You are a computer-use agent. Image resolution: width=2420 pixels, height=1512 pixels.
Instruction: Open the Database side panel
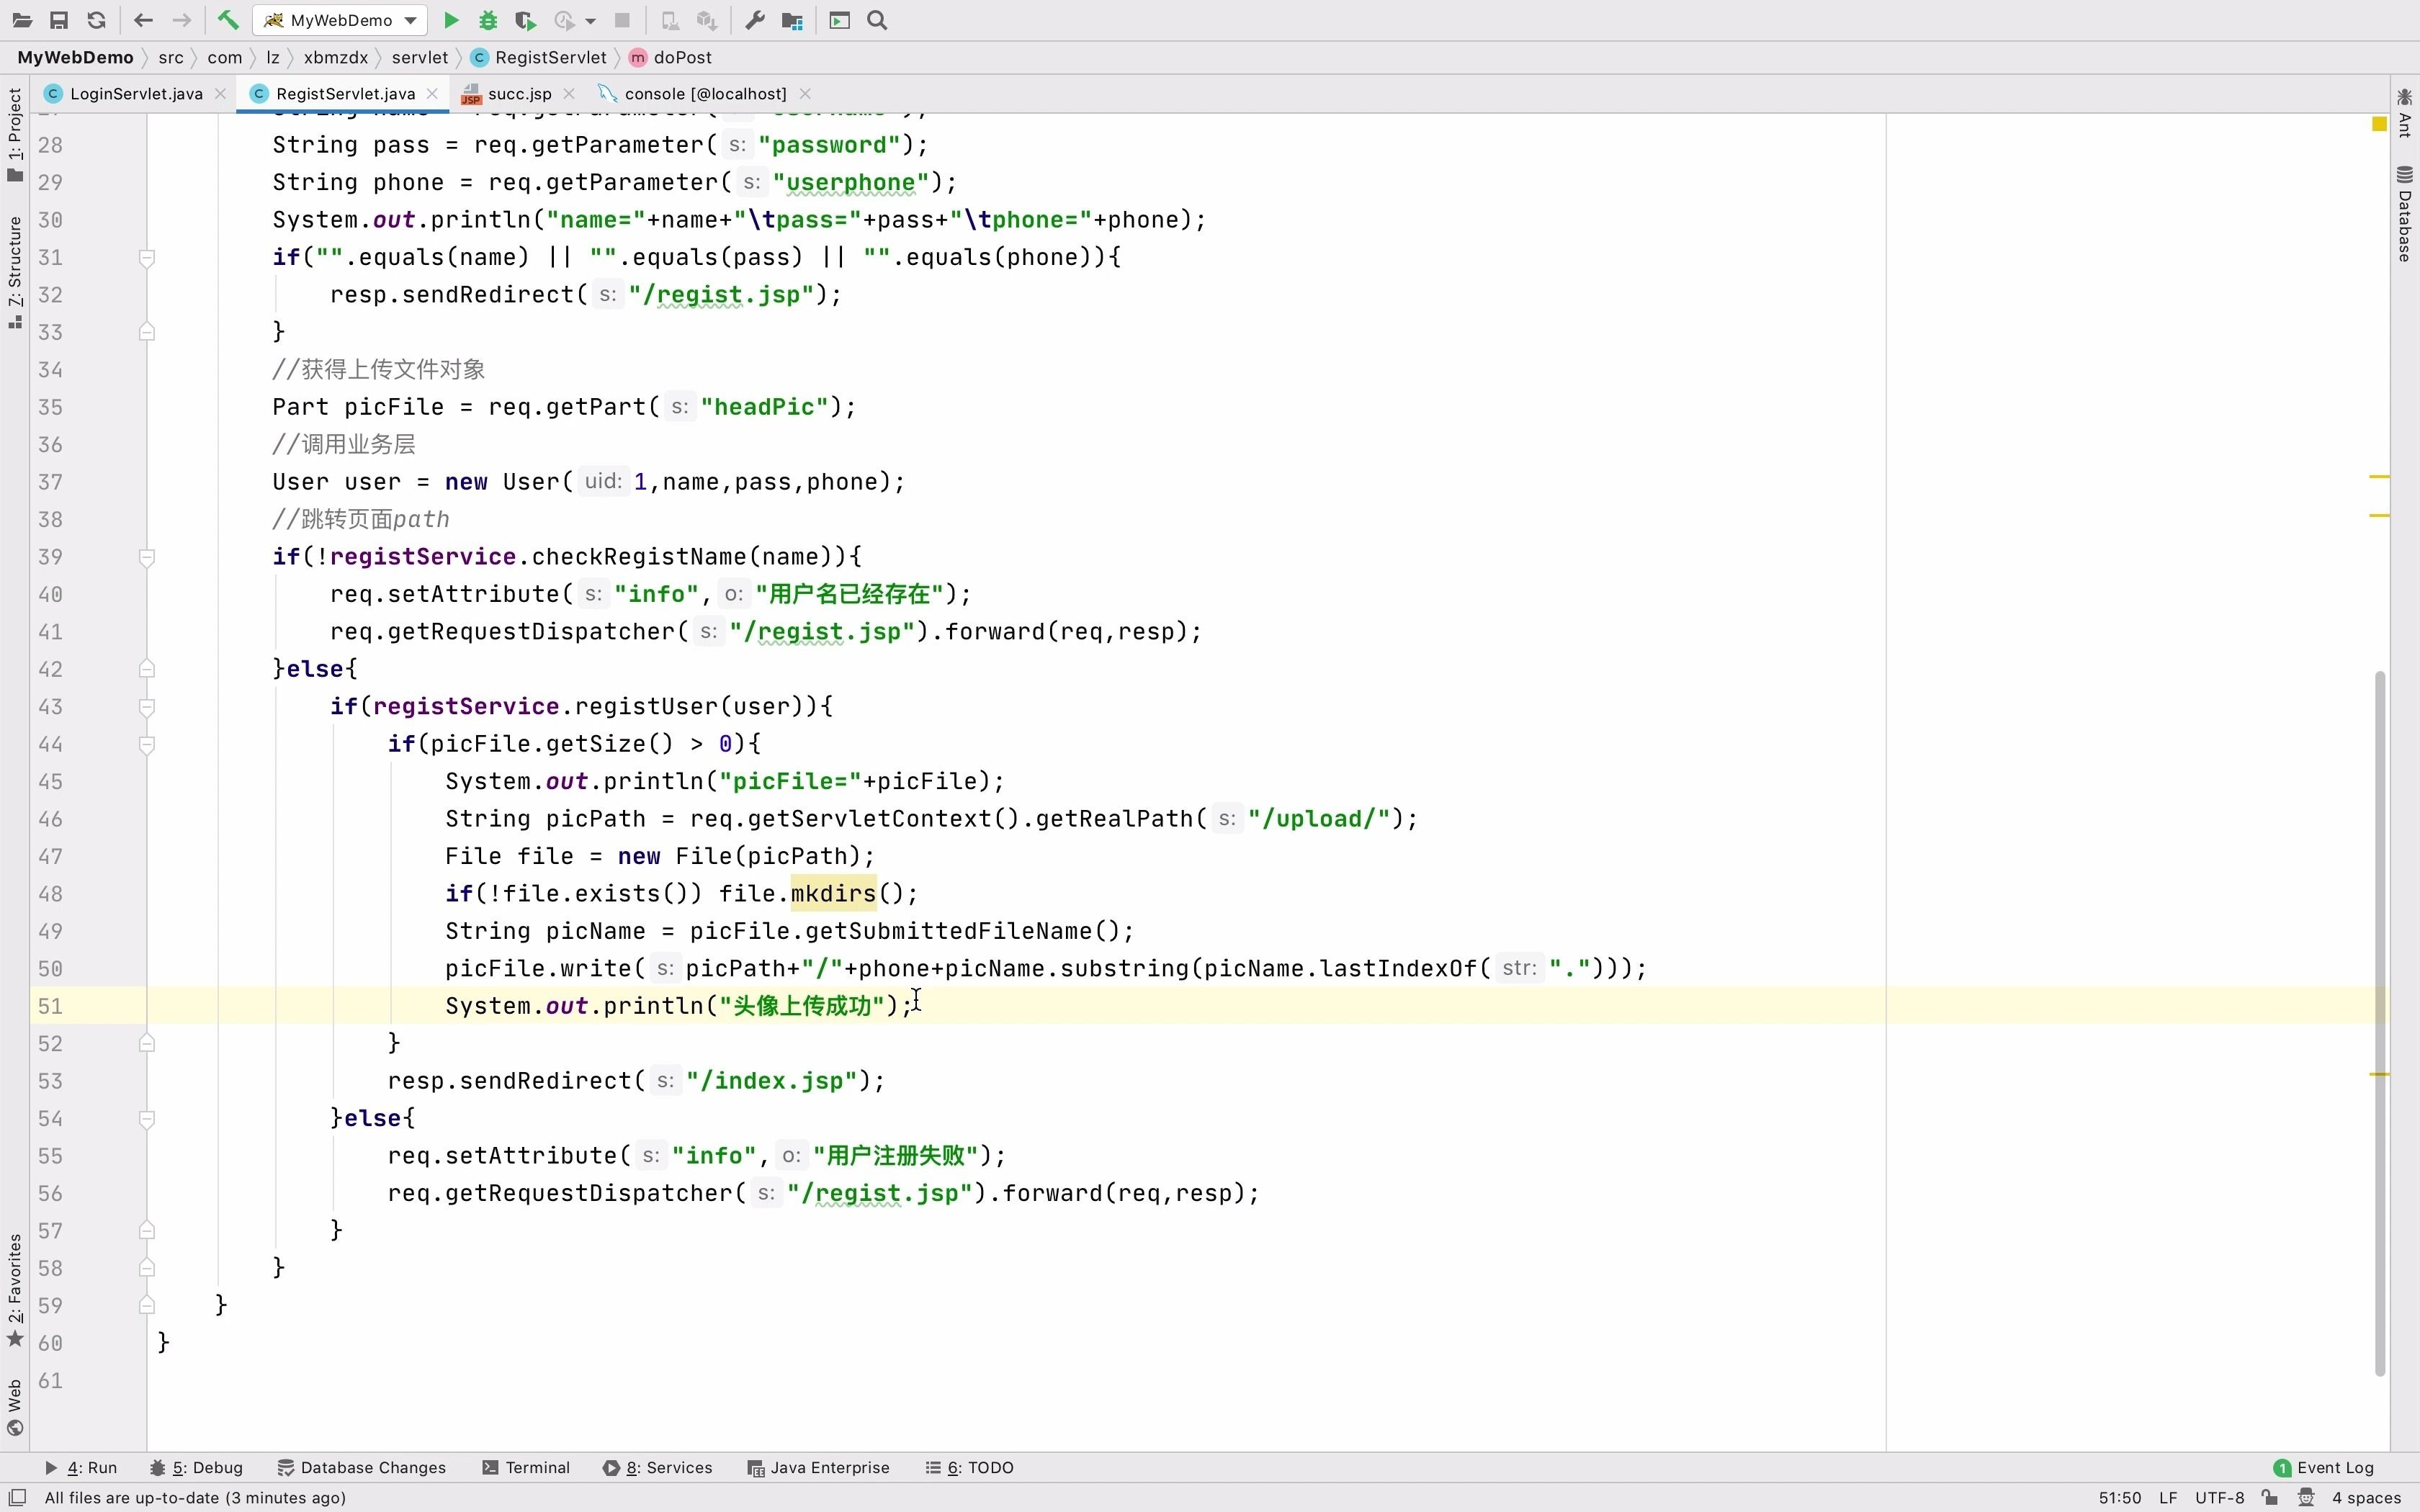(2405, 214)
